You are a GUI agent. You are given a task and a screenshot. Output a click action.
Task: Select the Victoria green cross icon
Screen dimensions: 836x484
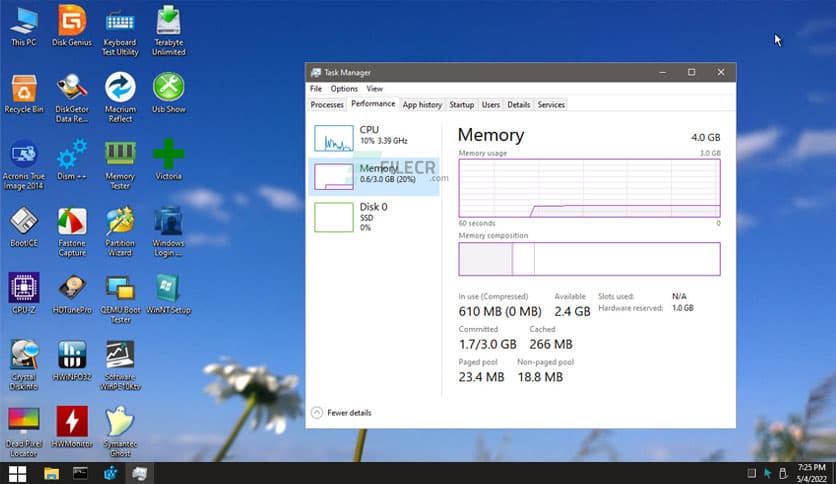168,155
